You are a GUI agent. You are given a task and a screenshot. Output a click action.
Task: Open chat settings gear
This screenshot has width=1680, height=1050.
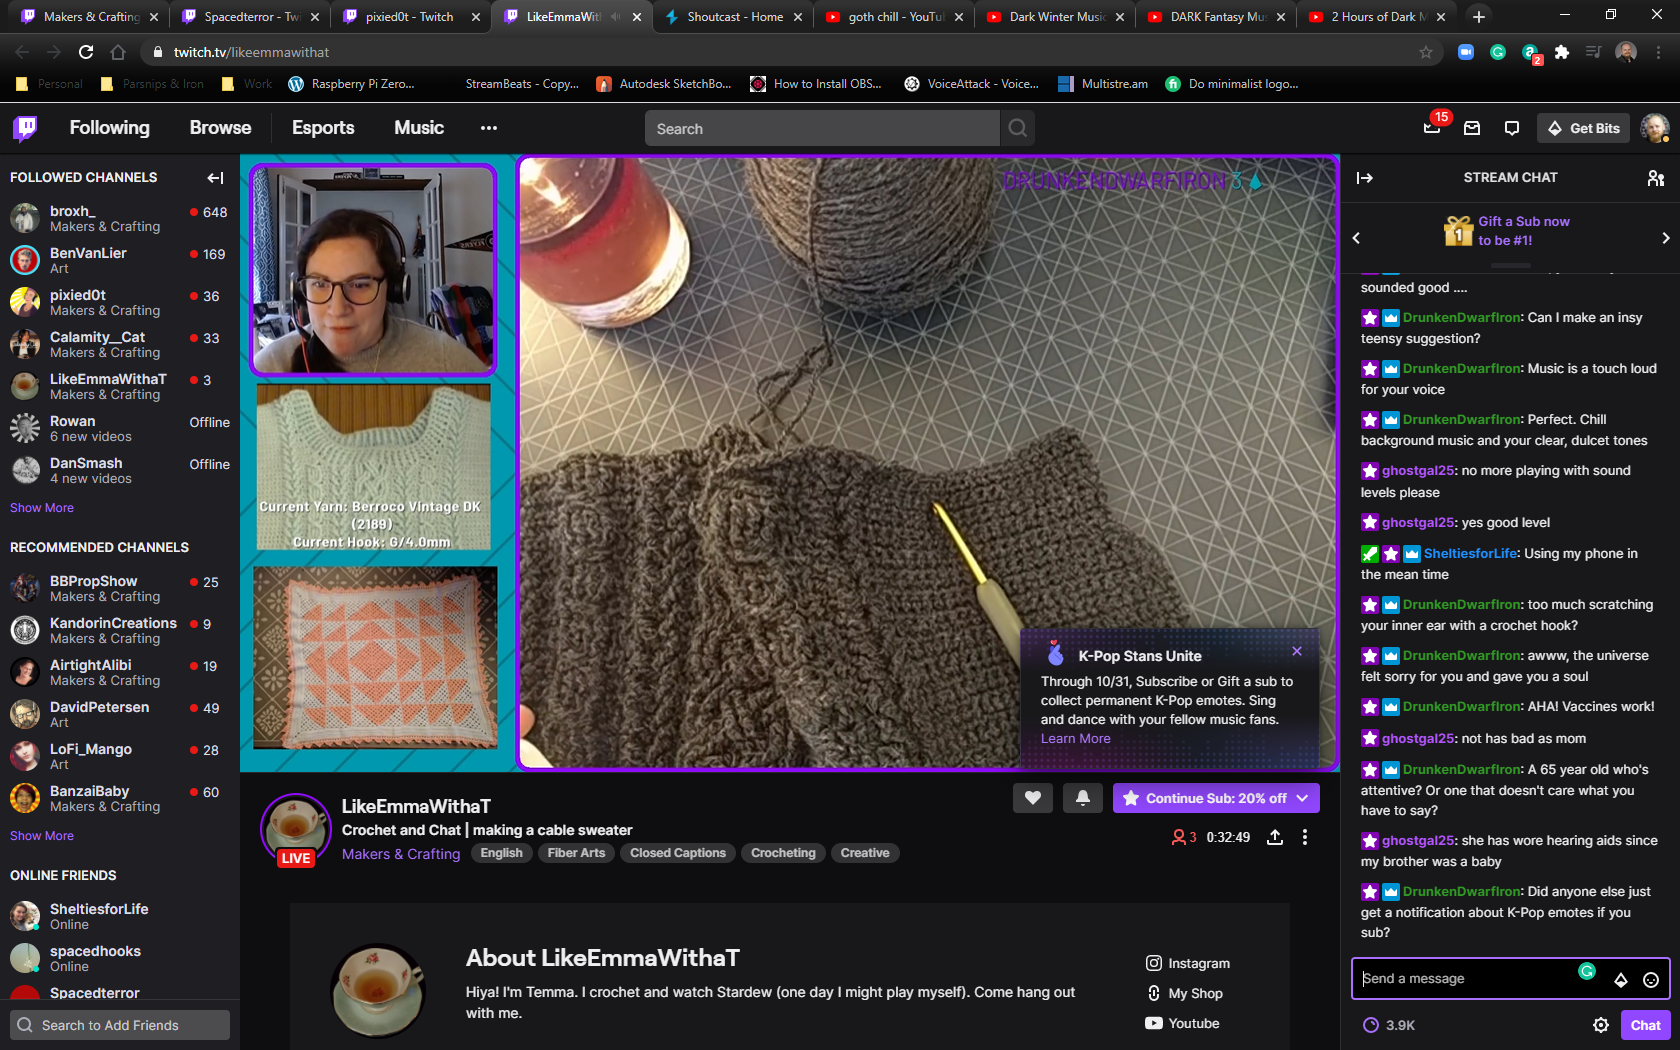(x=1601, y=1025)
